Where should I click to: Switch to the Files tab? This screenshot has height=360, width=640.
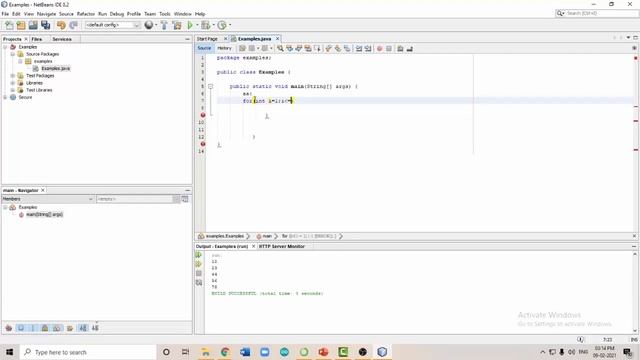click(37, 39)
